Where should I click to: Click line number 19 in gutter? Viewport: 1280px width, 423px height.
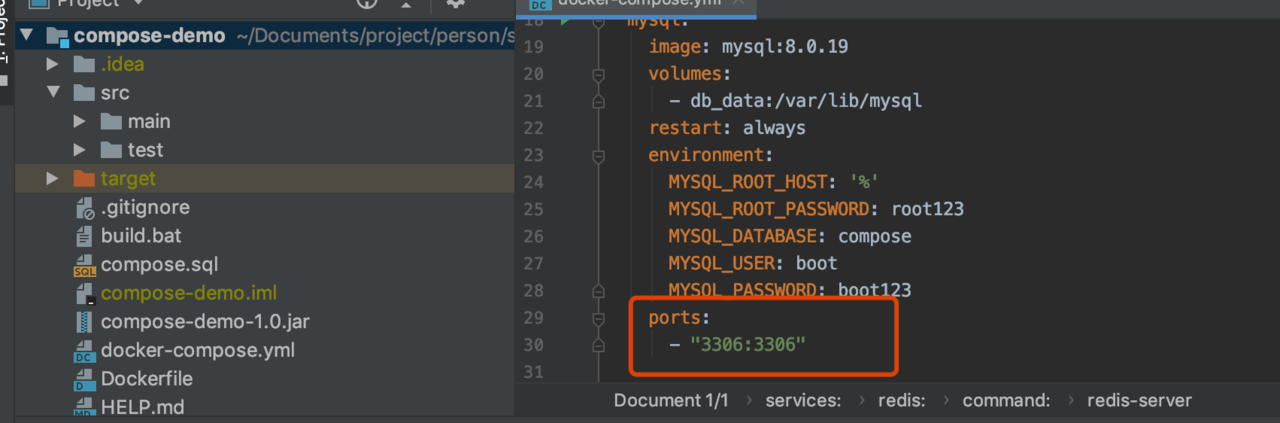533,47
